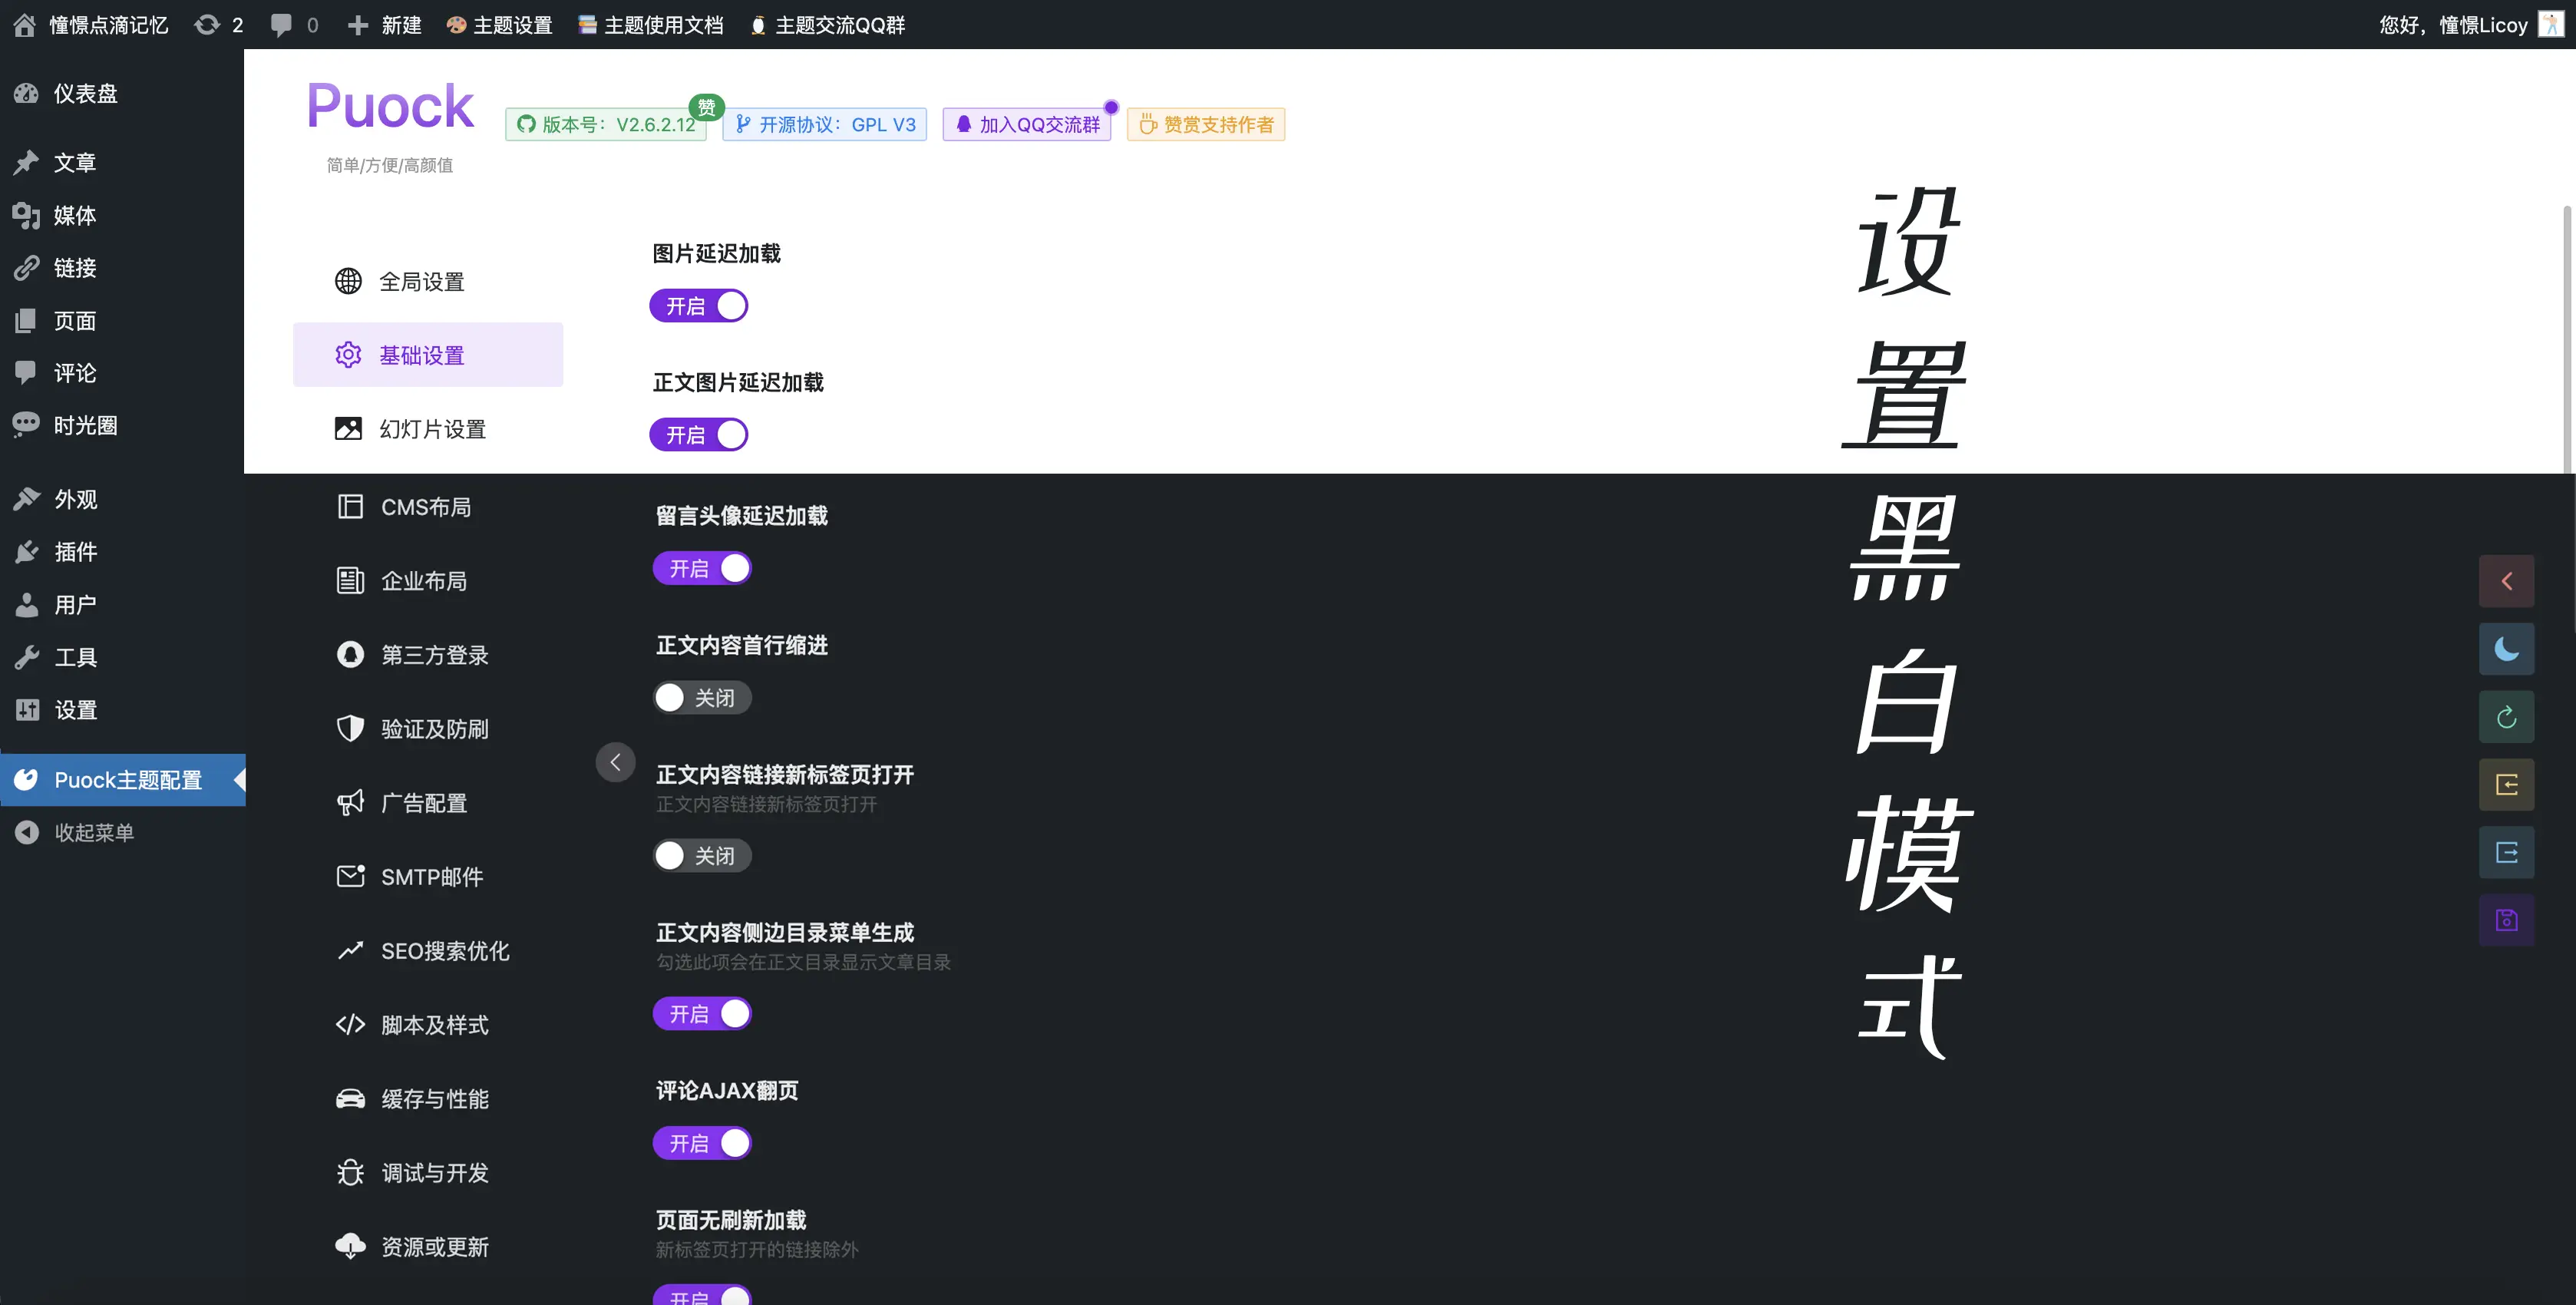Toggle 正文内容首行缩进 on
This screenshot has width=2576, height=1305.
pyautogui.click(x=701, y=694)
